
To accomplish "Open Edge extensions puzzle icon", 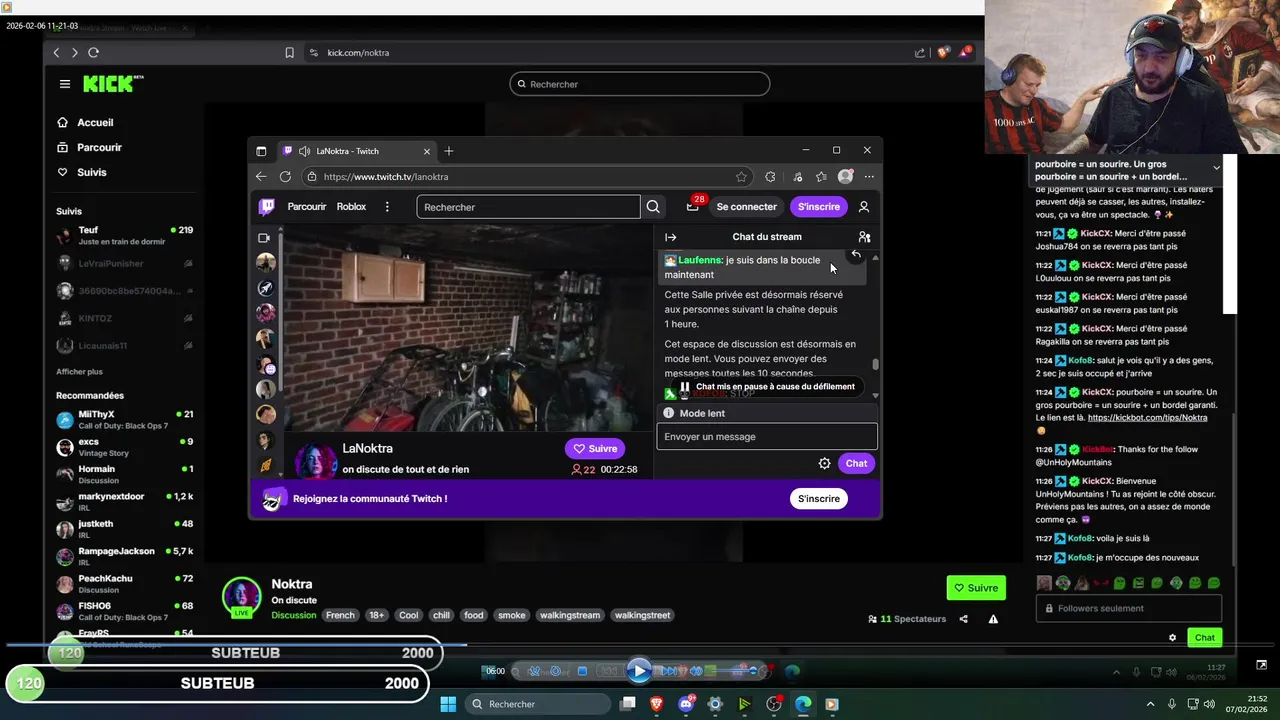I will [770, 177].
